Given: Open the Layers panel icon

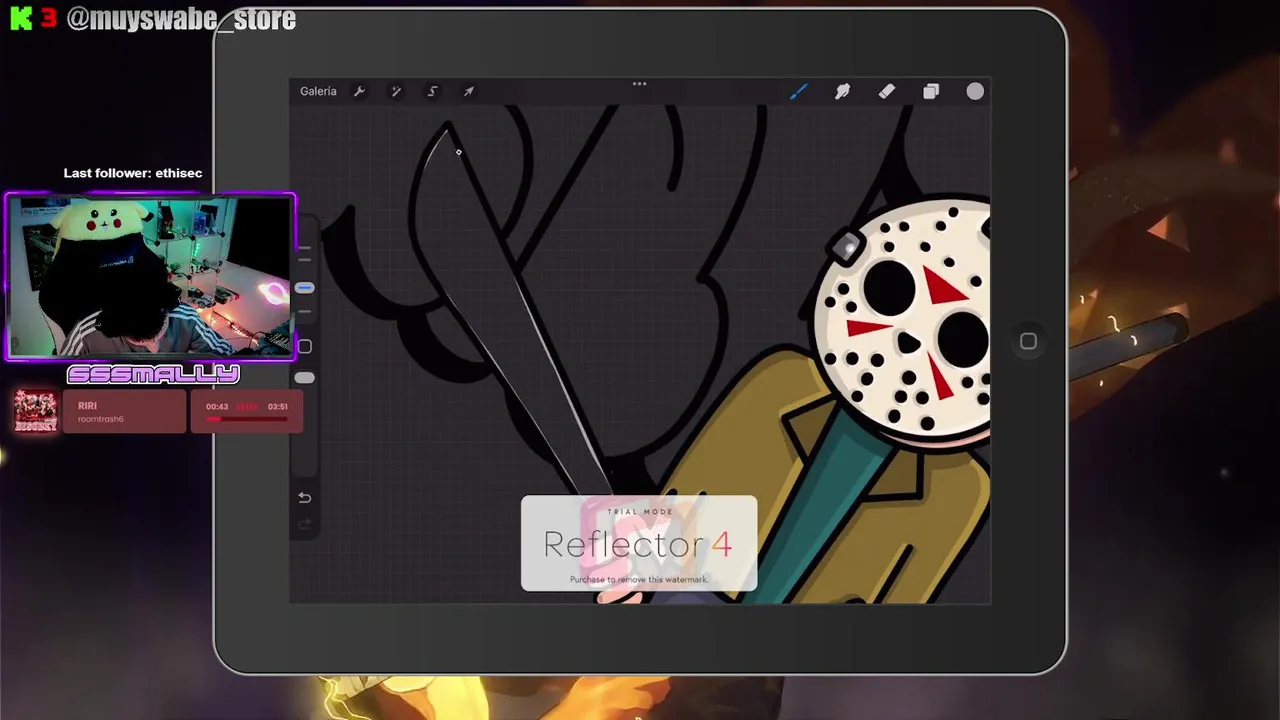Looking at the screenshot, I should tap(931, 91).
